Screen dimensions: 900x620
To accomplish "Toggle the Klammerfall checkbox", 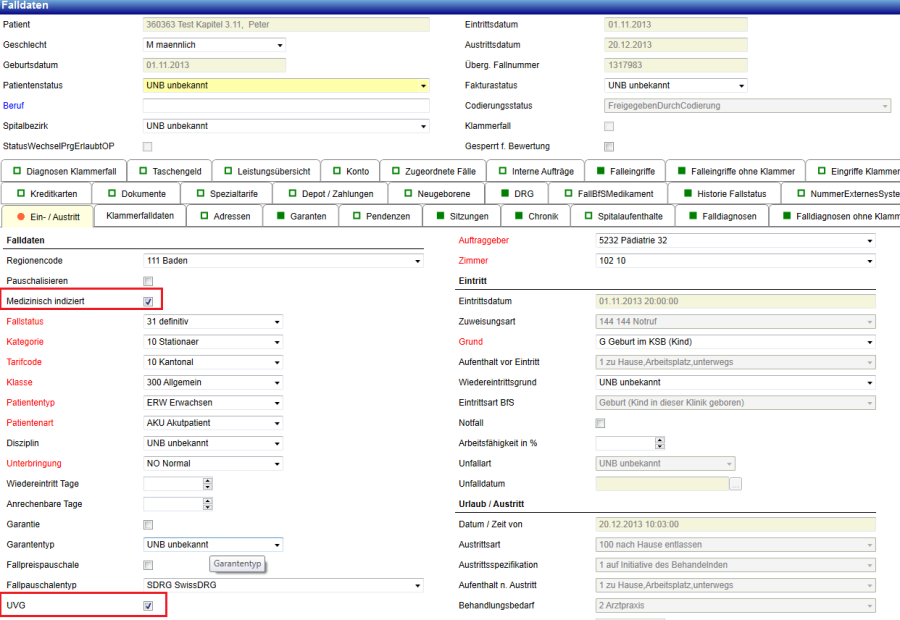I will pos(609,126).
